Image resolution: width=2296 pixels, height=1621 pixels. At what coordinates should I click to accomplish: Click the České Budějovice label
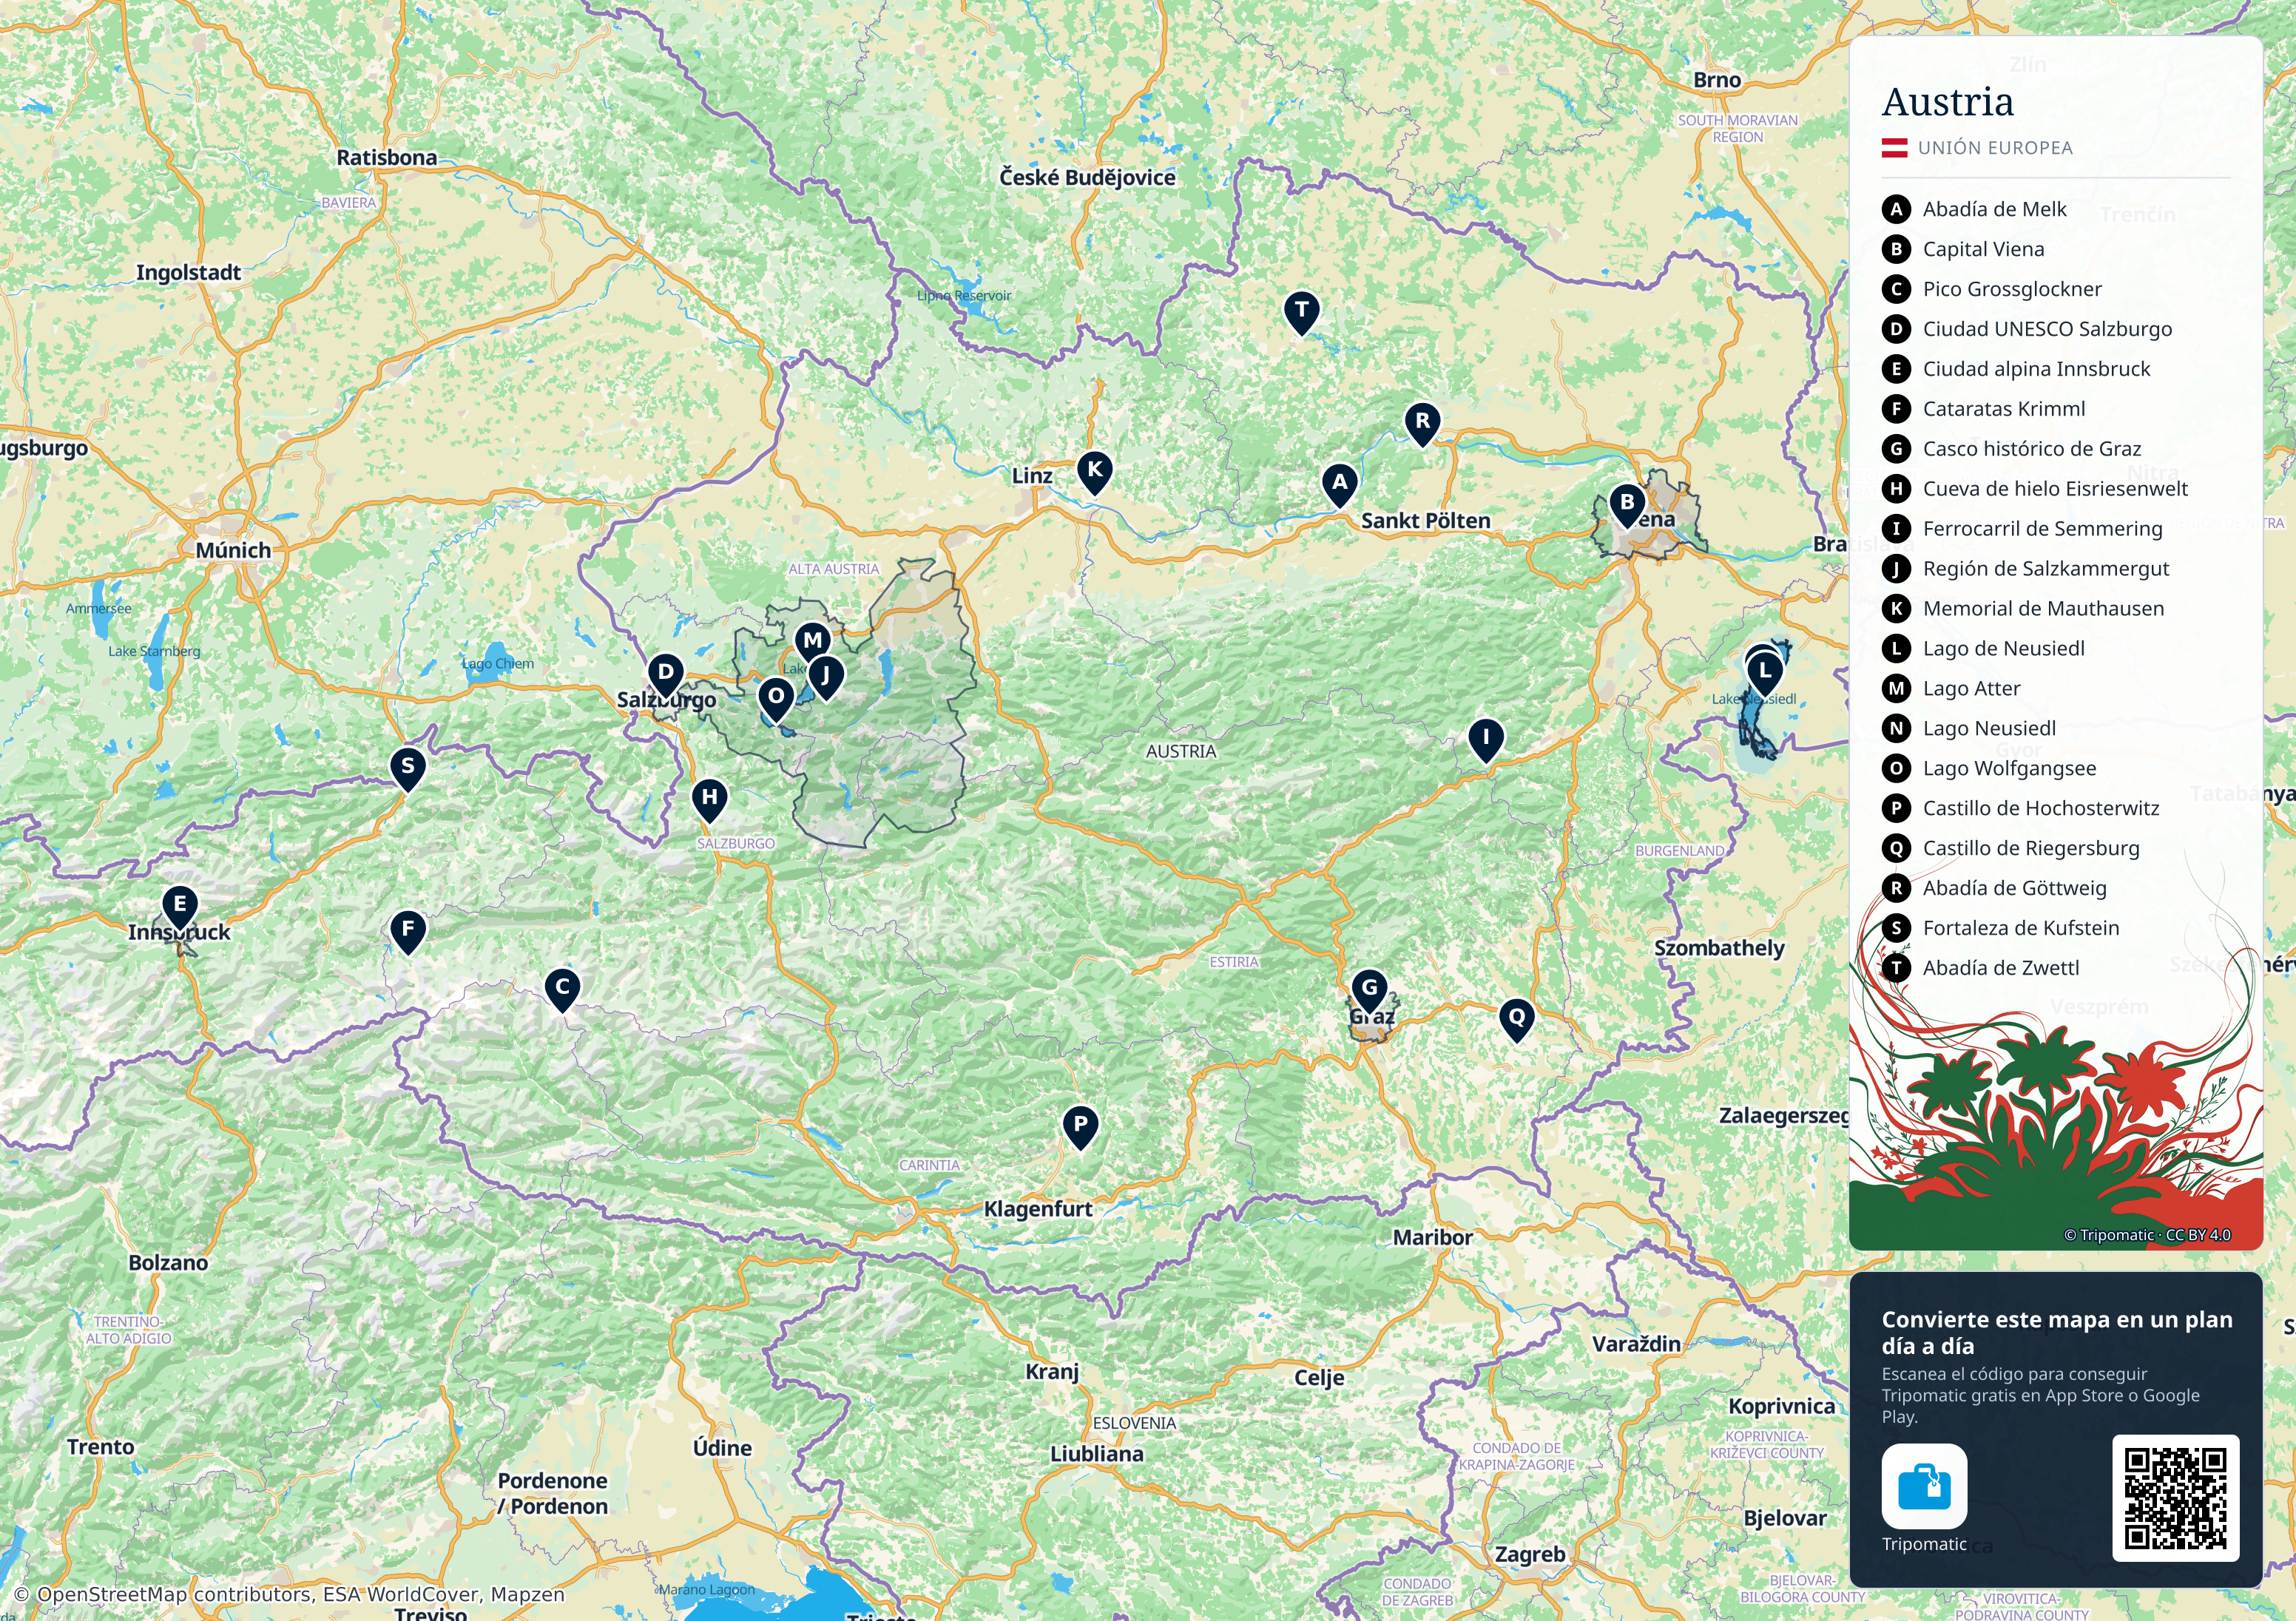click(1087, 177)
